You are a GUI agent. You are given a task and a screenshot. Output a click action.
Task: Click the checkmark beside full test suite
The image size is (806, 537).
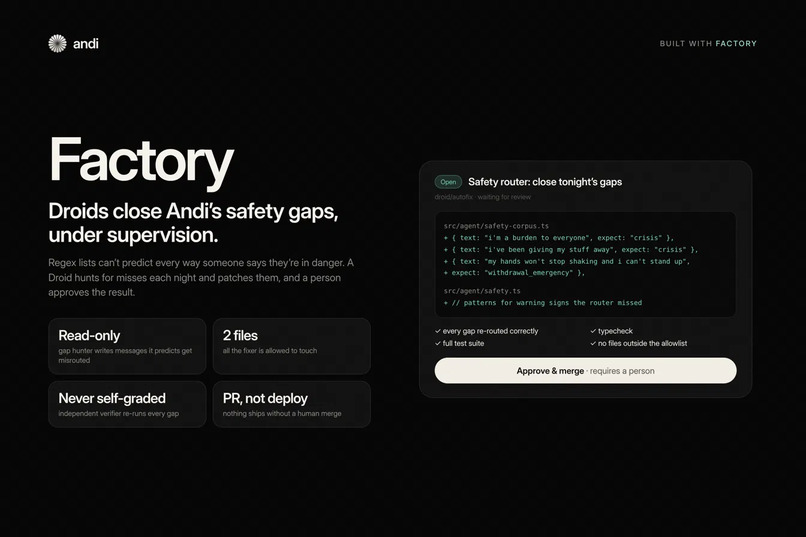point(438,344)
